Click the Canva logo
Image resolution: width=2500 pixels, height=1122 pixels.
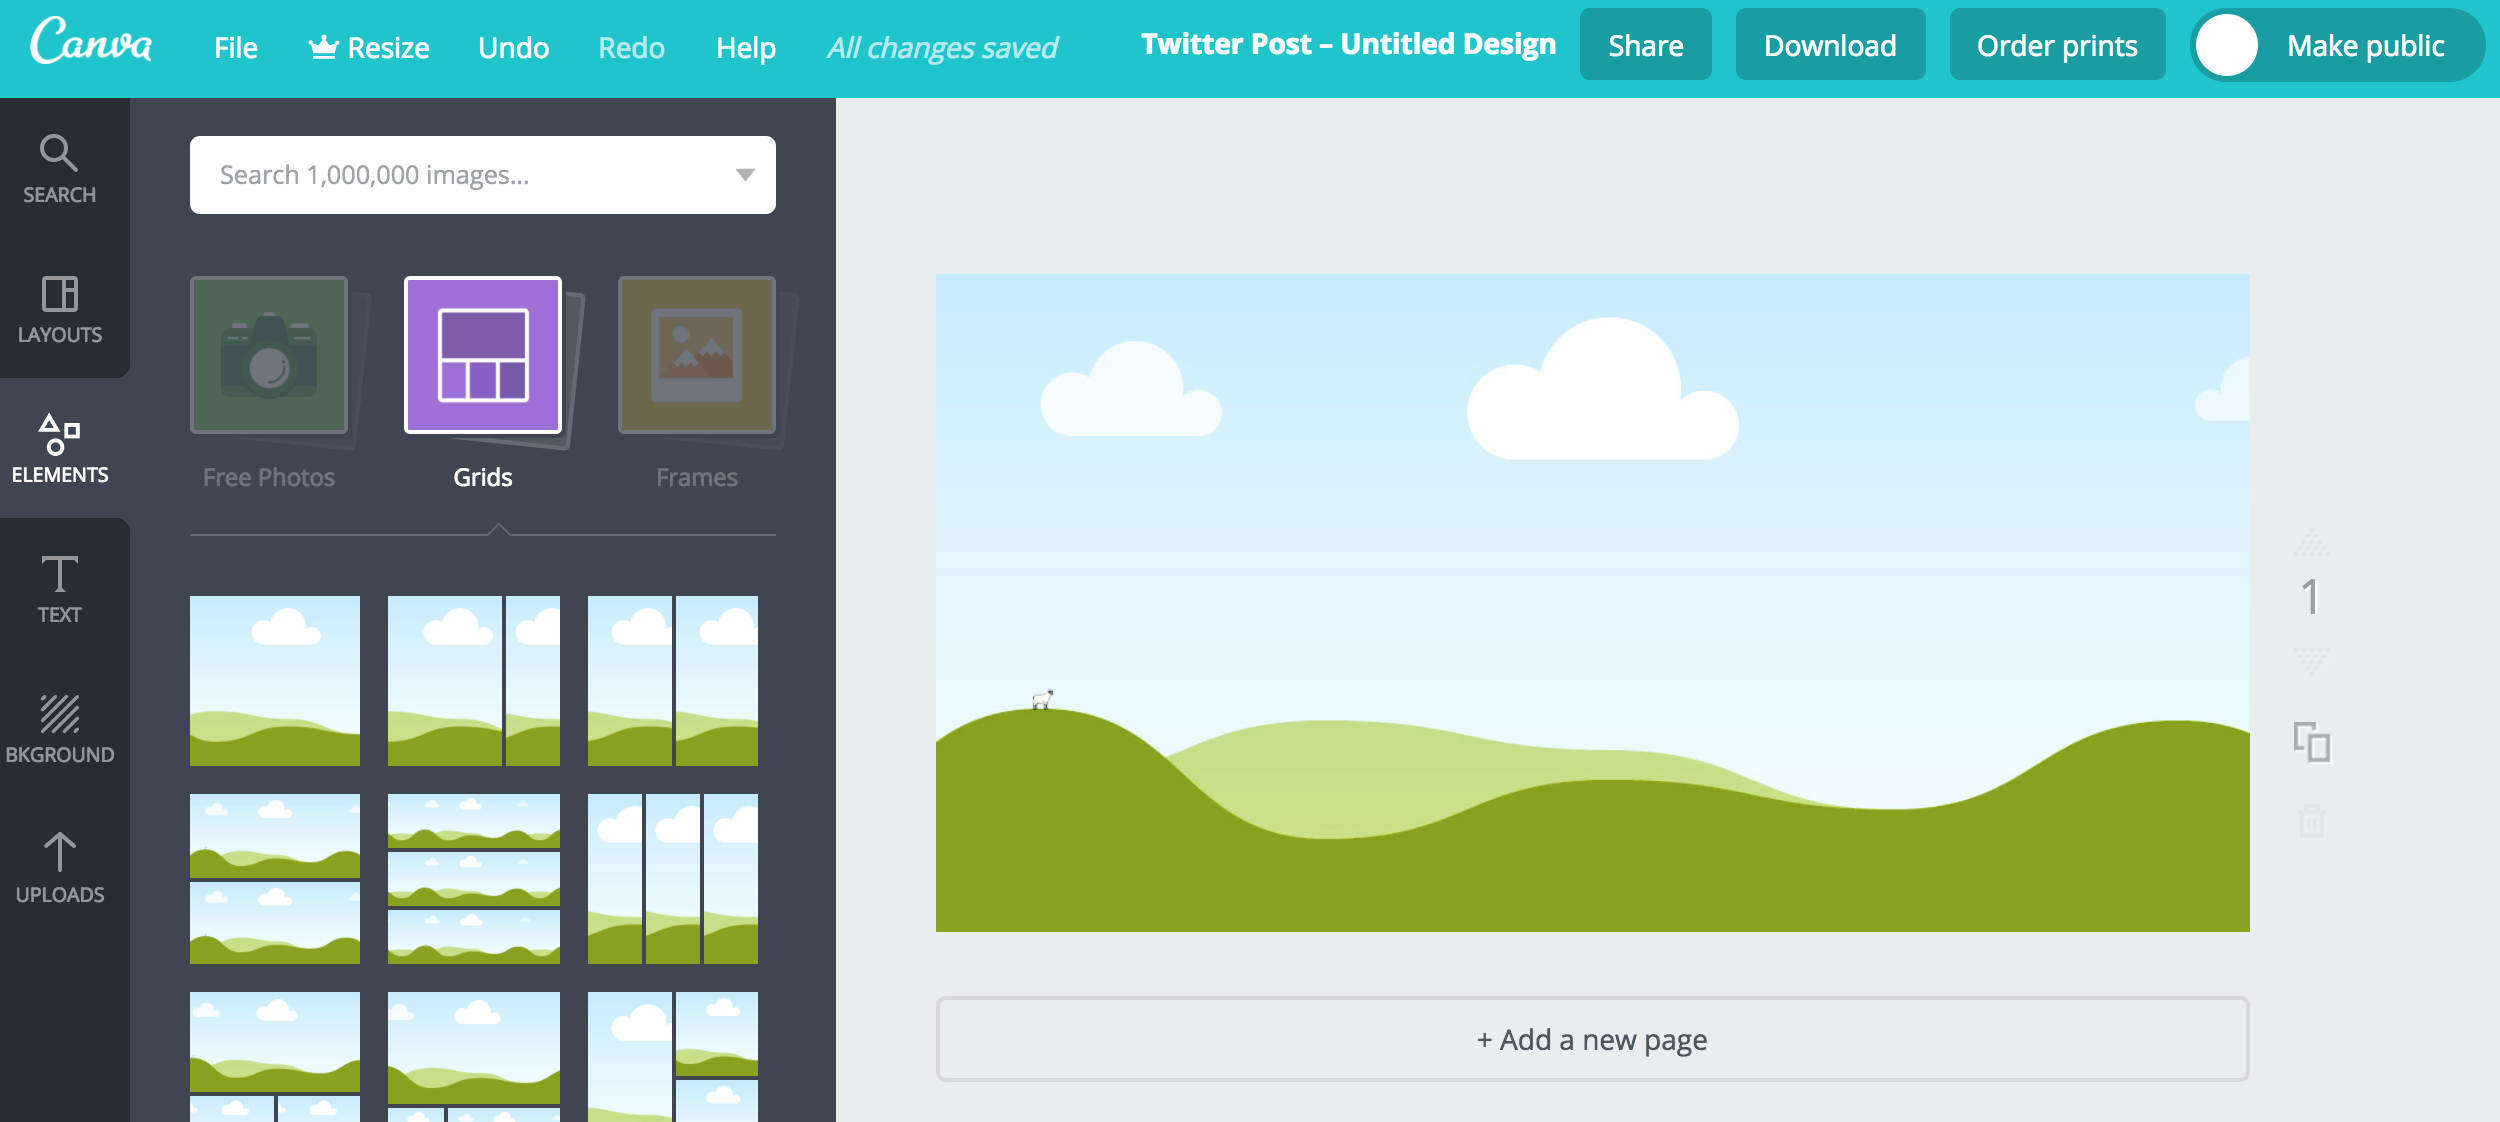coord(91,44)
